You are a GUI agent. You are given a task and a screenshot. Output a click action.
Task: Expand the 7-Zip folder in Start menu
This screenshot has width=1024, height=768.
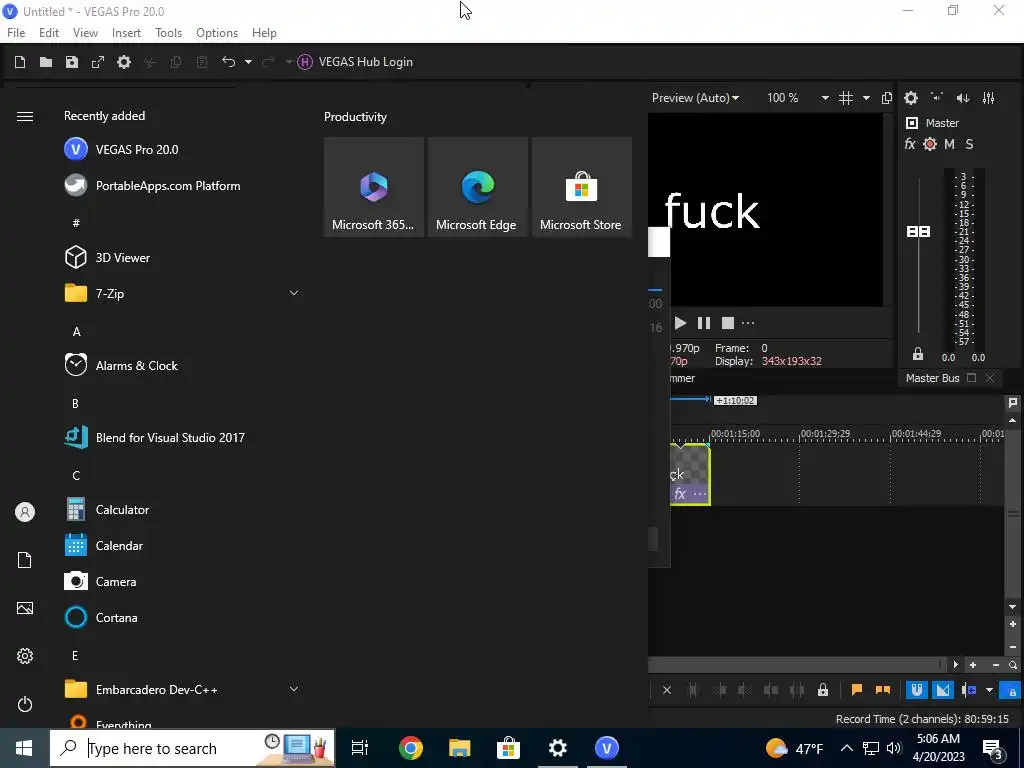[x=294, y=293]
